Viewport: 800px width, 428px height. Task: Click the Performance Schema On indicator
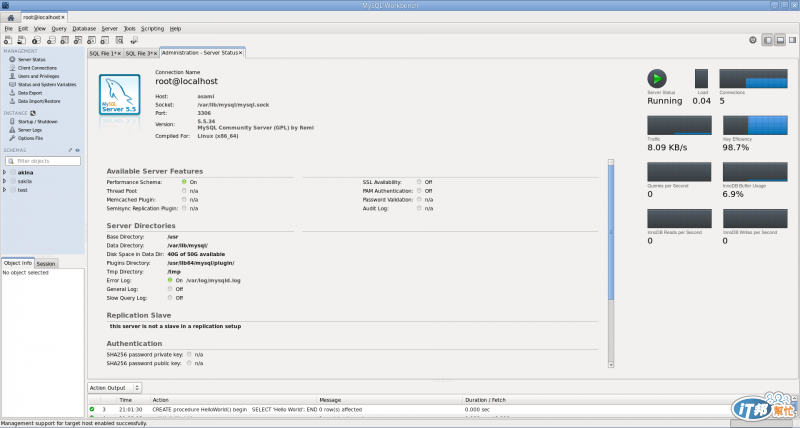tap(184, 182)
